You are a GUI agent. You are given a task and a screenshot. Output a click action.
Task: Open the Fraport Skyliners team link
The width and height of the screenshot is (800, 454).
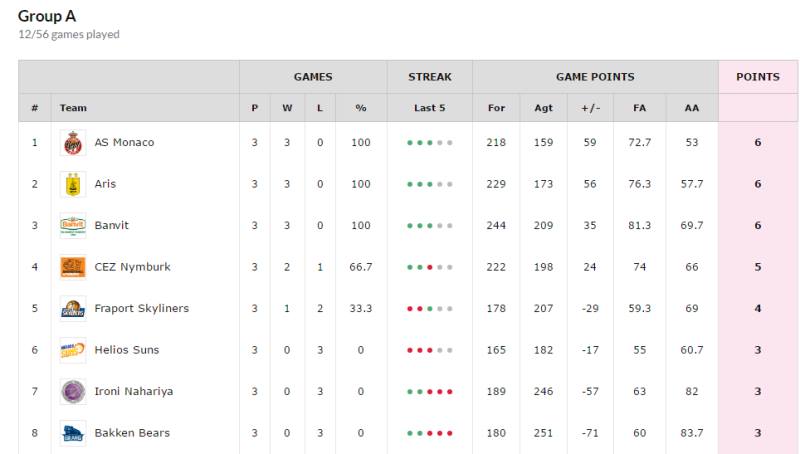point(141,308)
